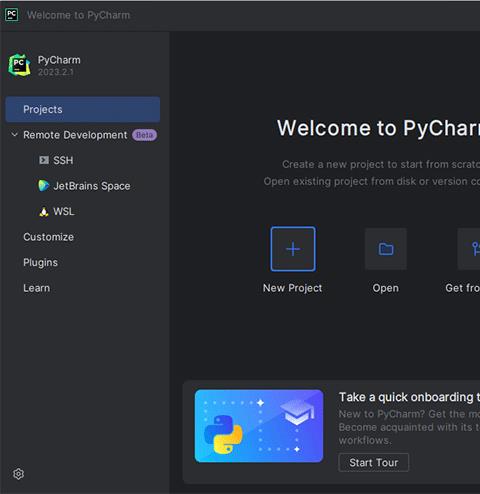Click the Welcome to PyCharm heading
Viewport: 480px width, 494px height.
(x=378, y=128)
